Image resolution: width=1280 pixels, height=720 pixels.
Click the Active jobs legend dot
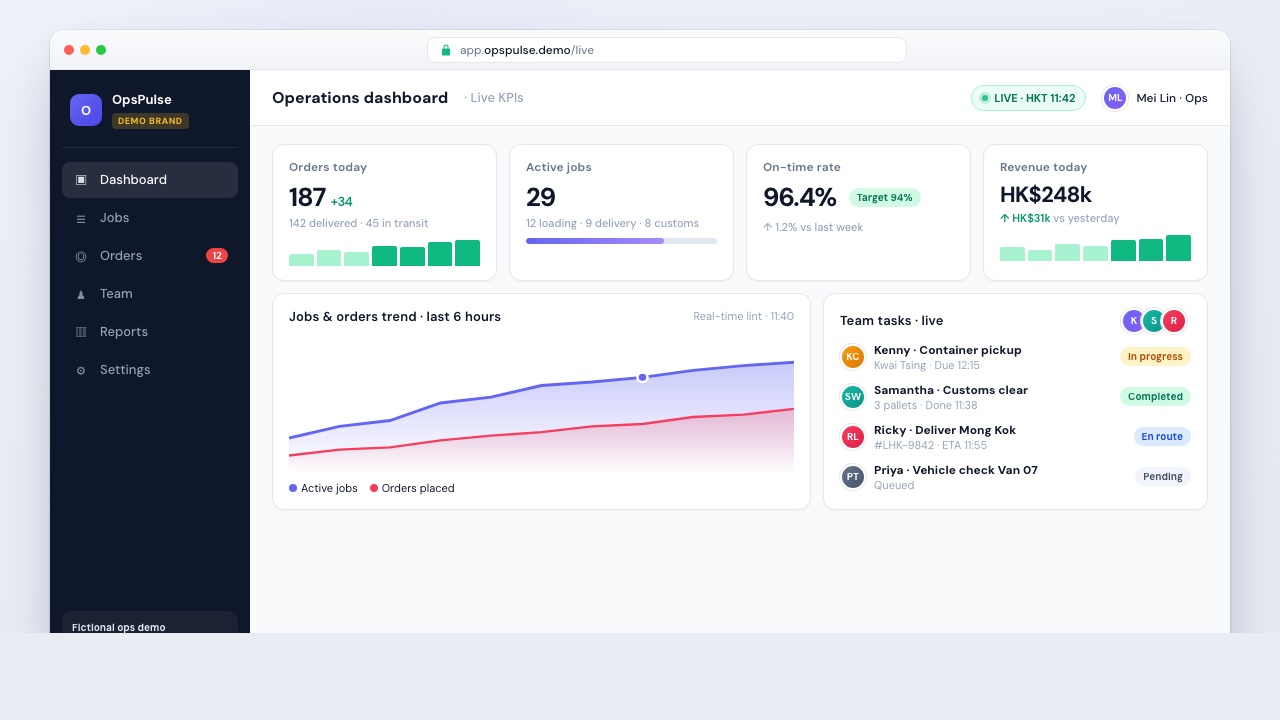293,488
